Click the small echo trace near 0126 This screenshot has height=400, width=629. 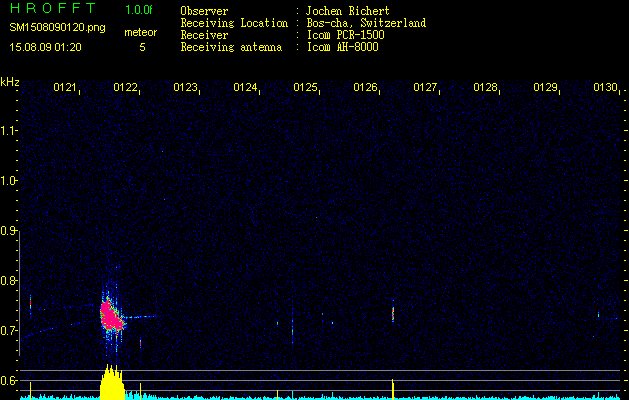[x=393, y=313]
